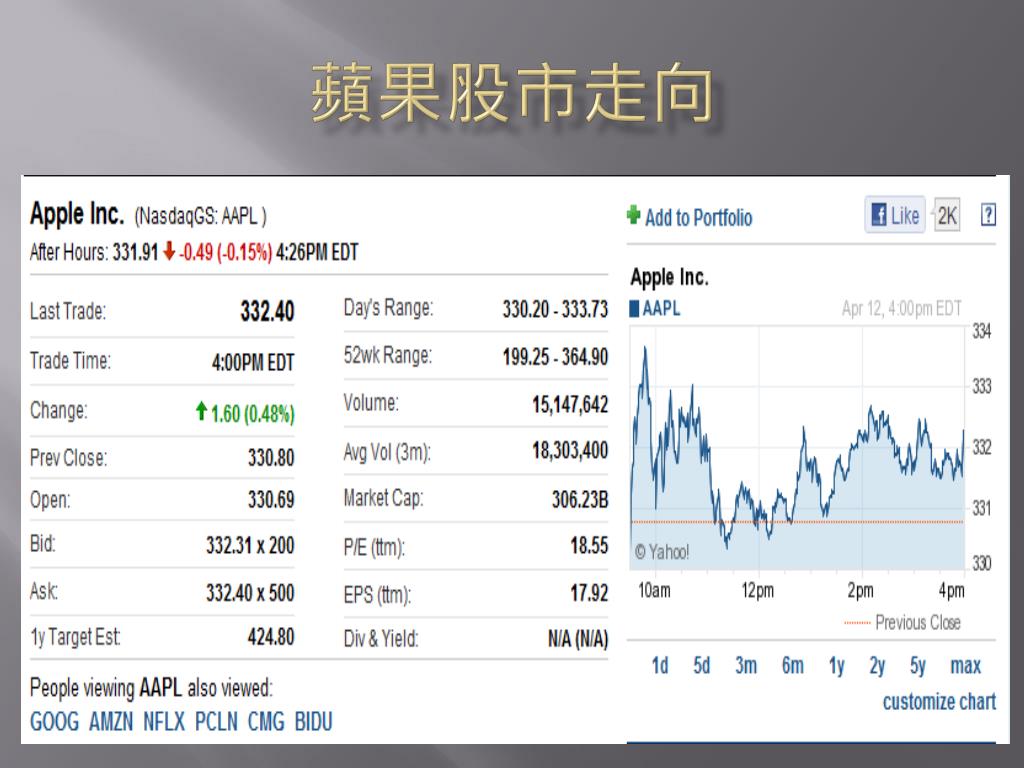Click the EPS value 17.92
The height and width of the screenshot is (768, 1024).
[589, 593]
